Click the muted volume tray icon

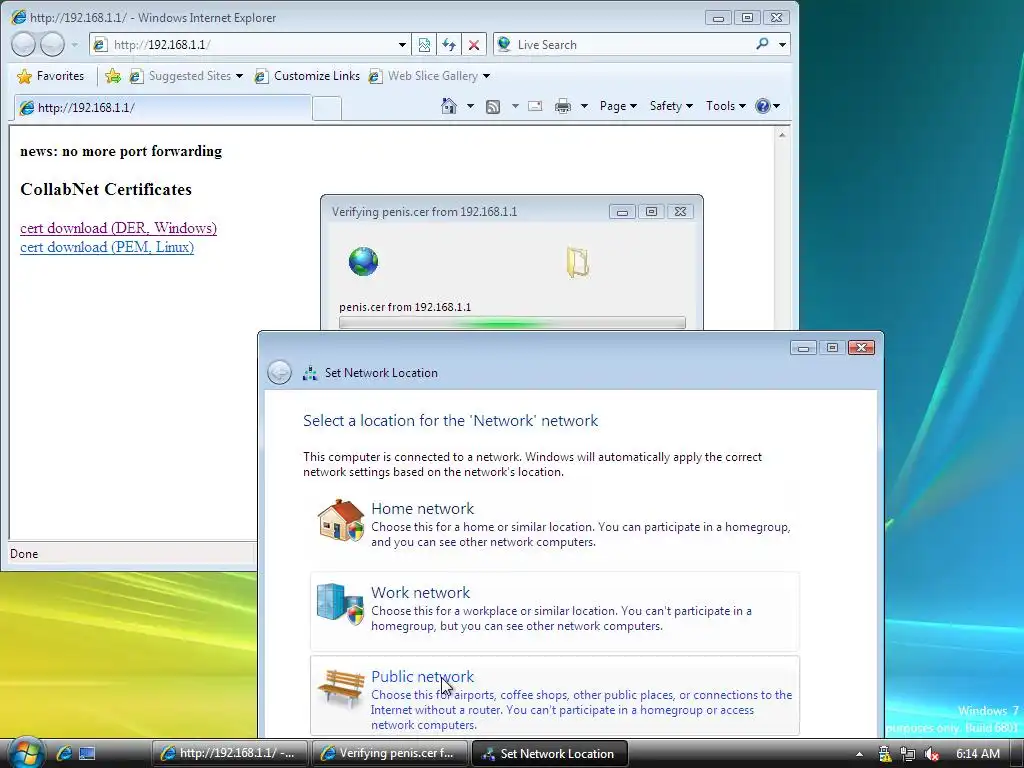point(932,754)
